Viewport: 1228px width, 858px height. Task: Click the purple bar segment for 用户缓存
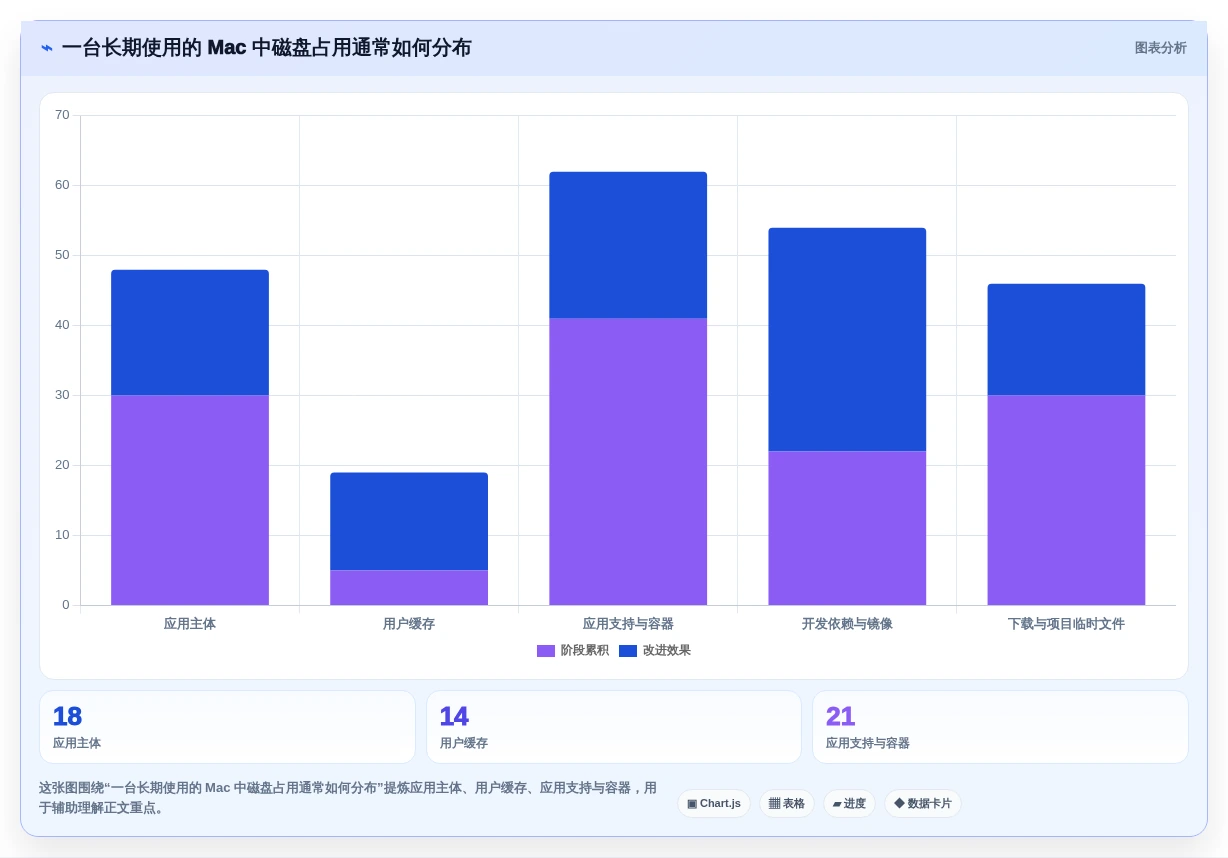(x=409, y=587)
